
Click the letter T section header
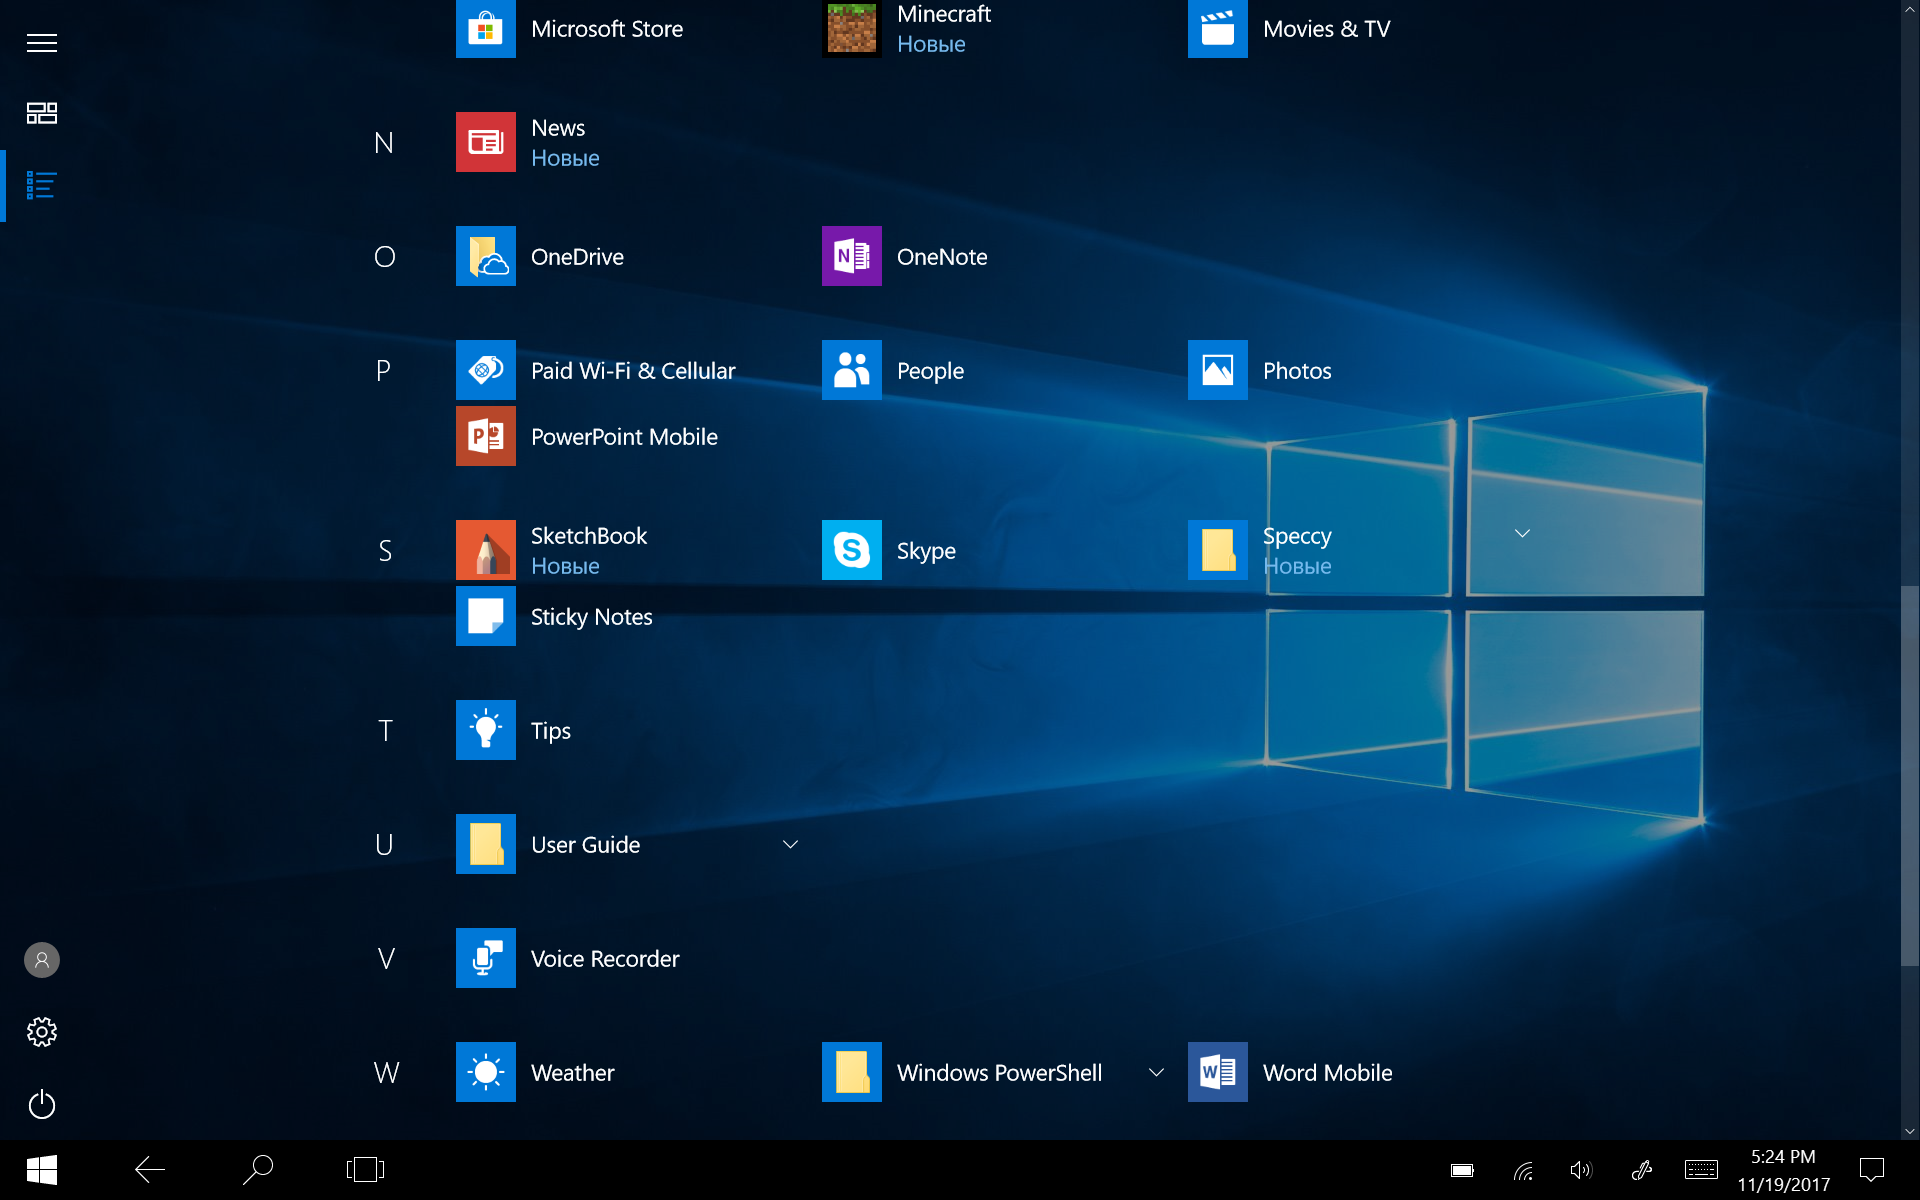coord(385,731)
